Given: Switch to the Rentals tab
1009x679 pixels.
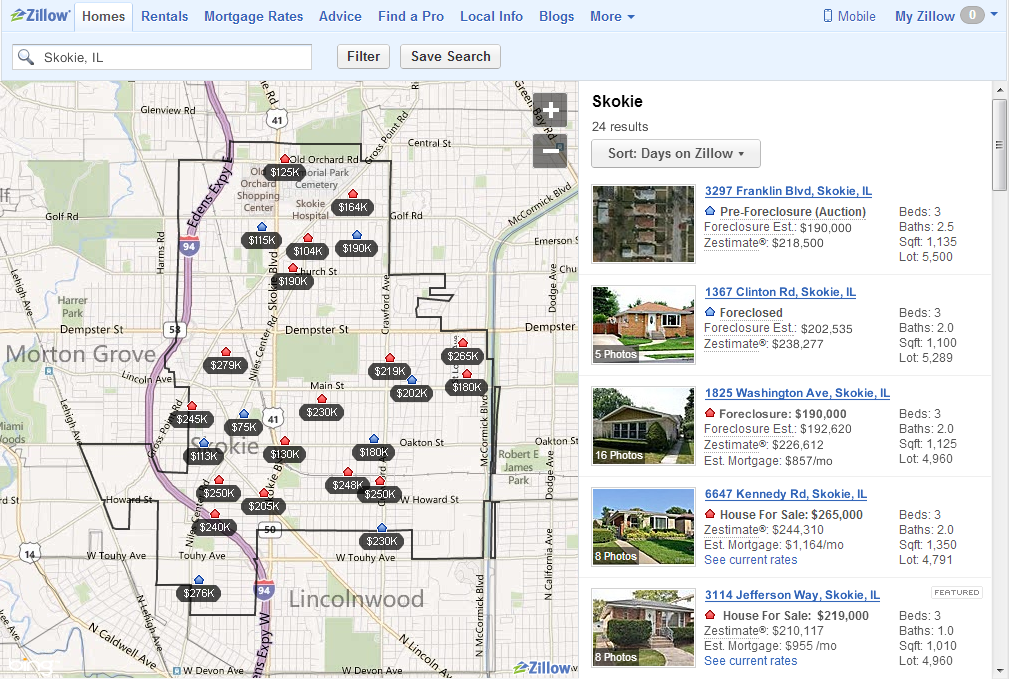Looking at the screenshot, I should (x=164, y=16).
